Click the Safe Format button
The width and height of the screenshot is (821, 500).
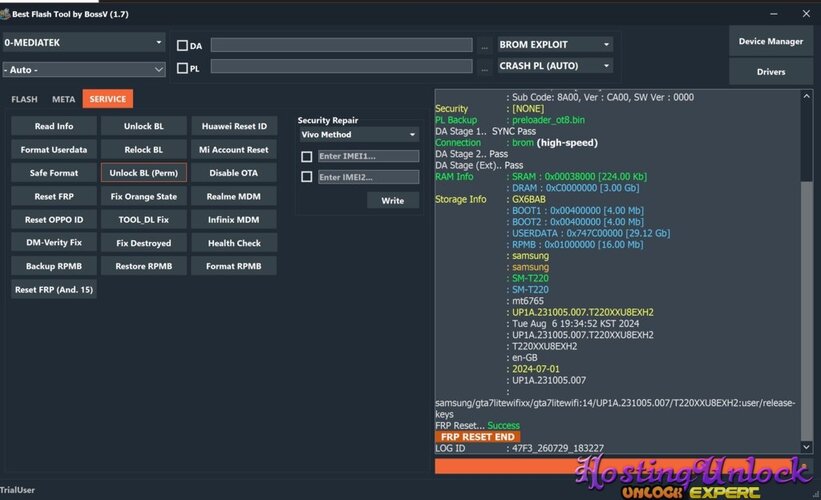54,173
